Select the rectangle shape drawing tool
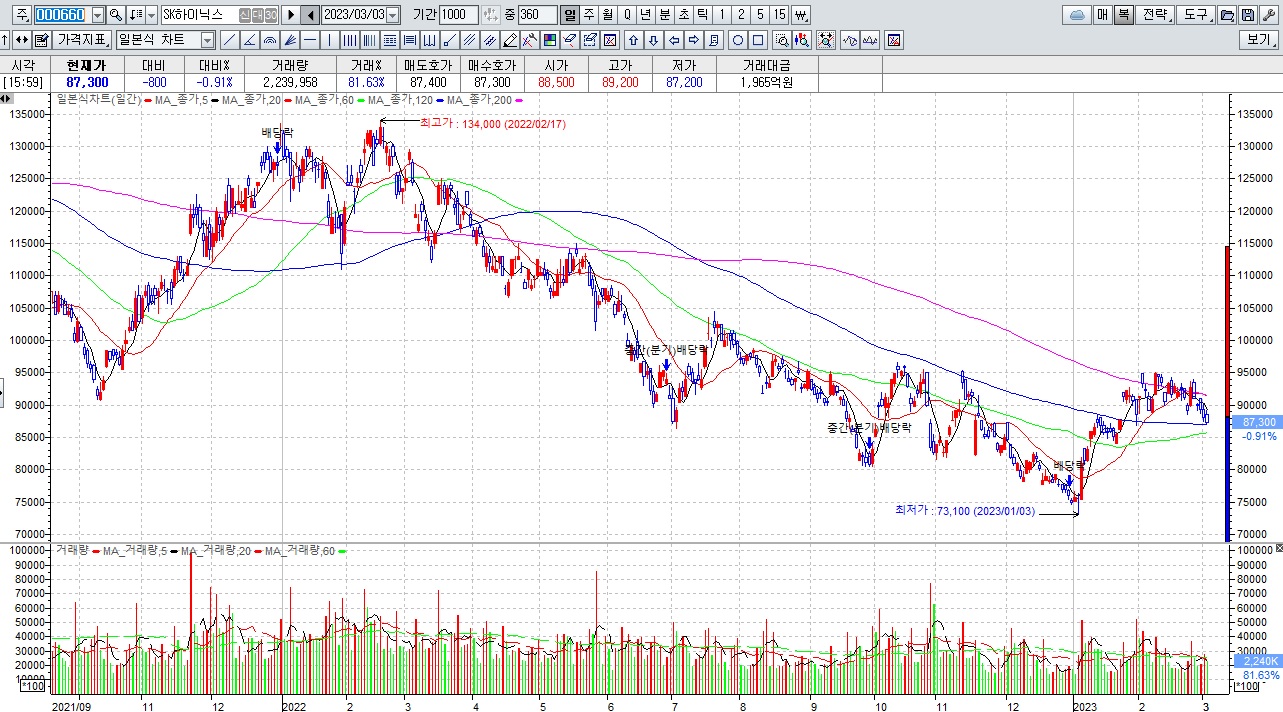The width and height of the screenshot is (1283, 712). point(758,40)
